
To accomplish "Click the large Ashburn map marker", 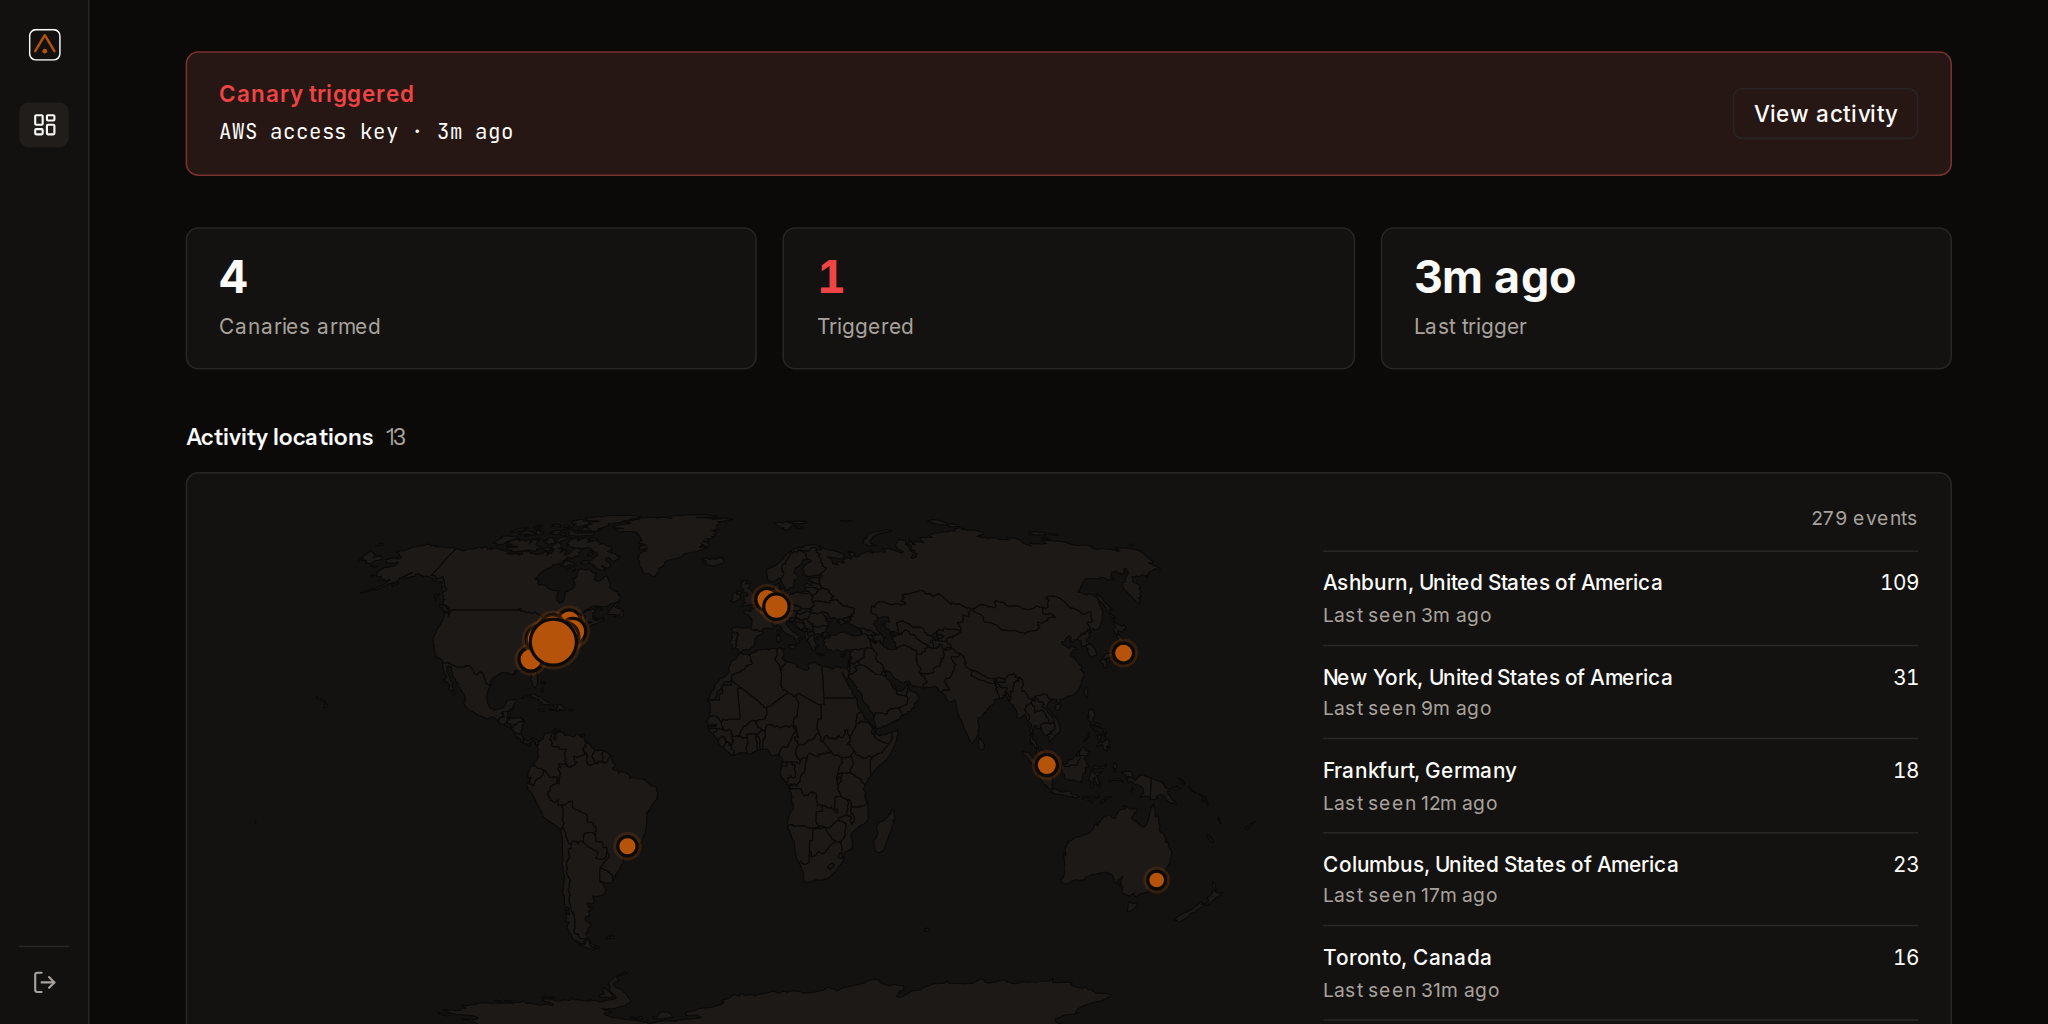I will 553,642.
